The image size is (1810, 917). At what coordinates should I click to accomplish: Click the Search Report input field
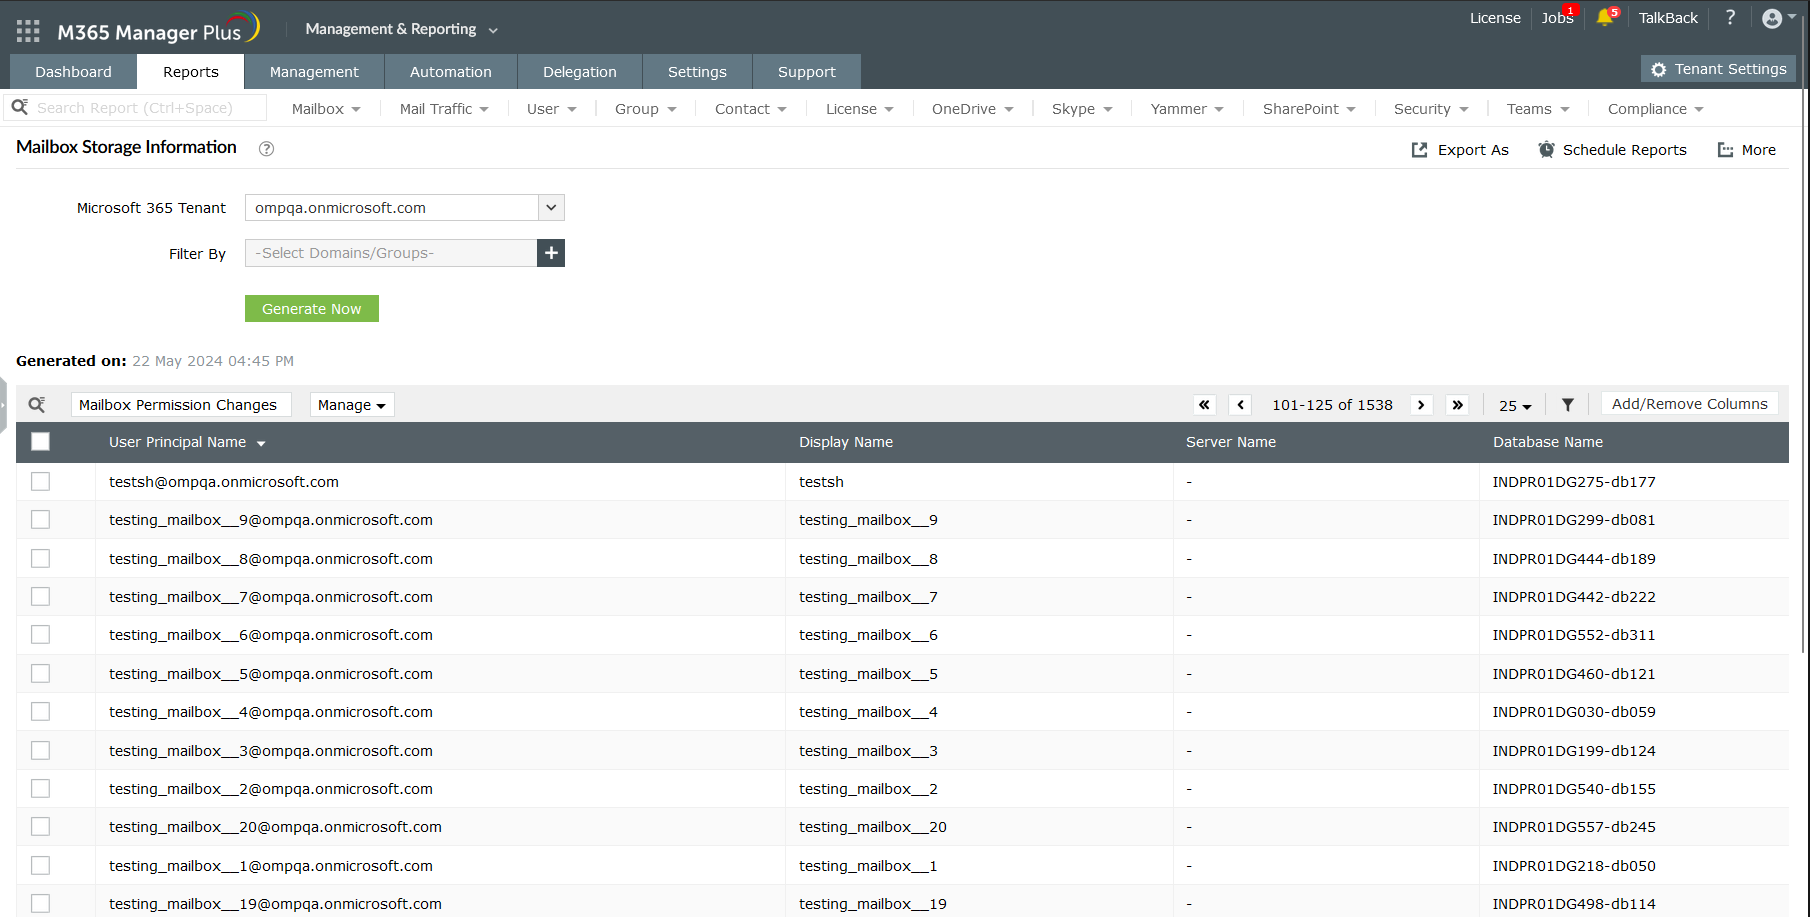tap(150, 108)
